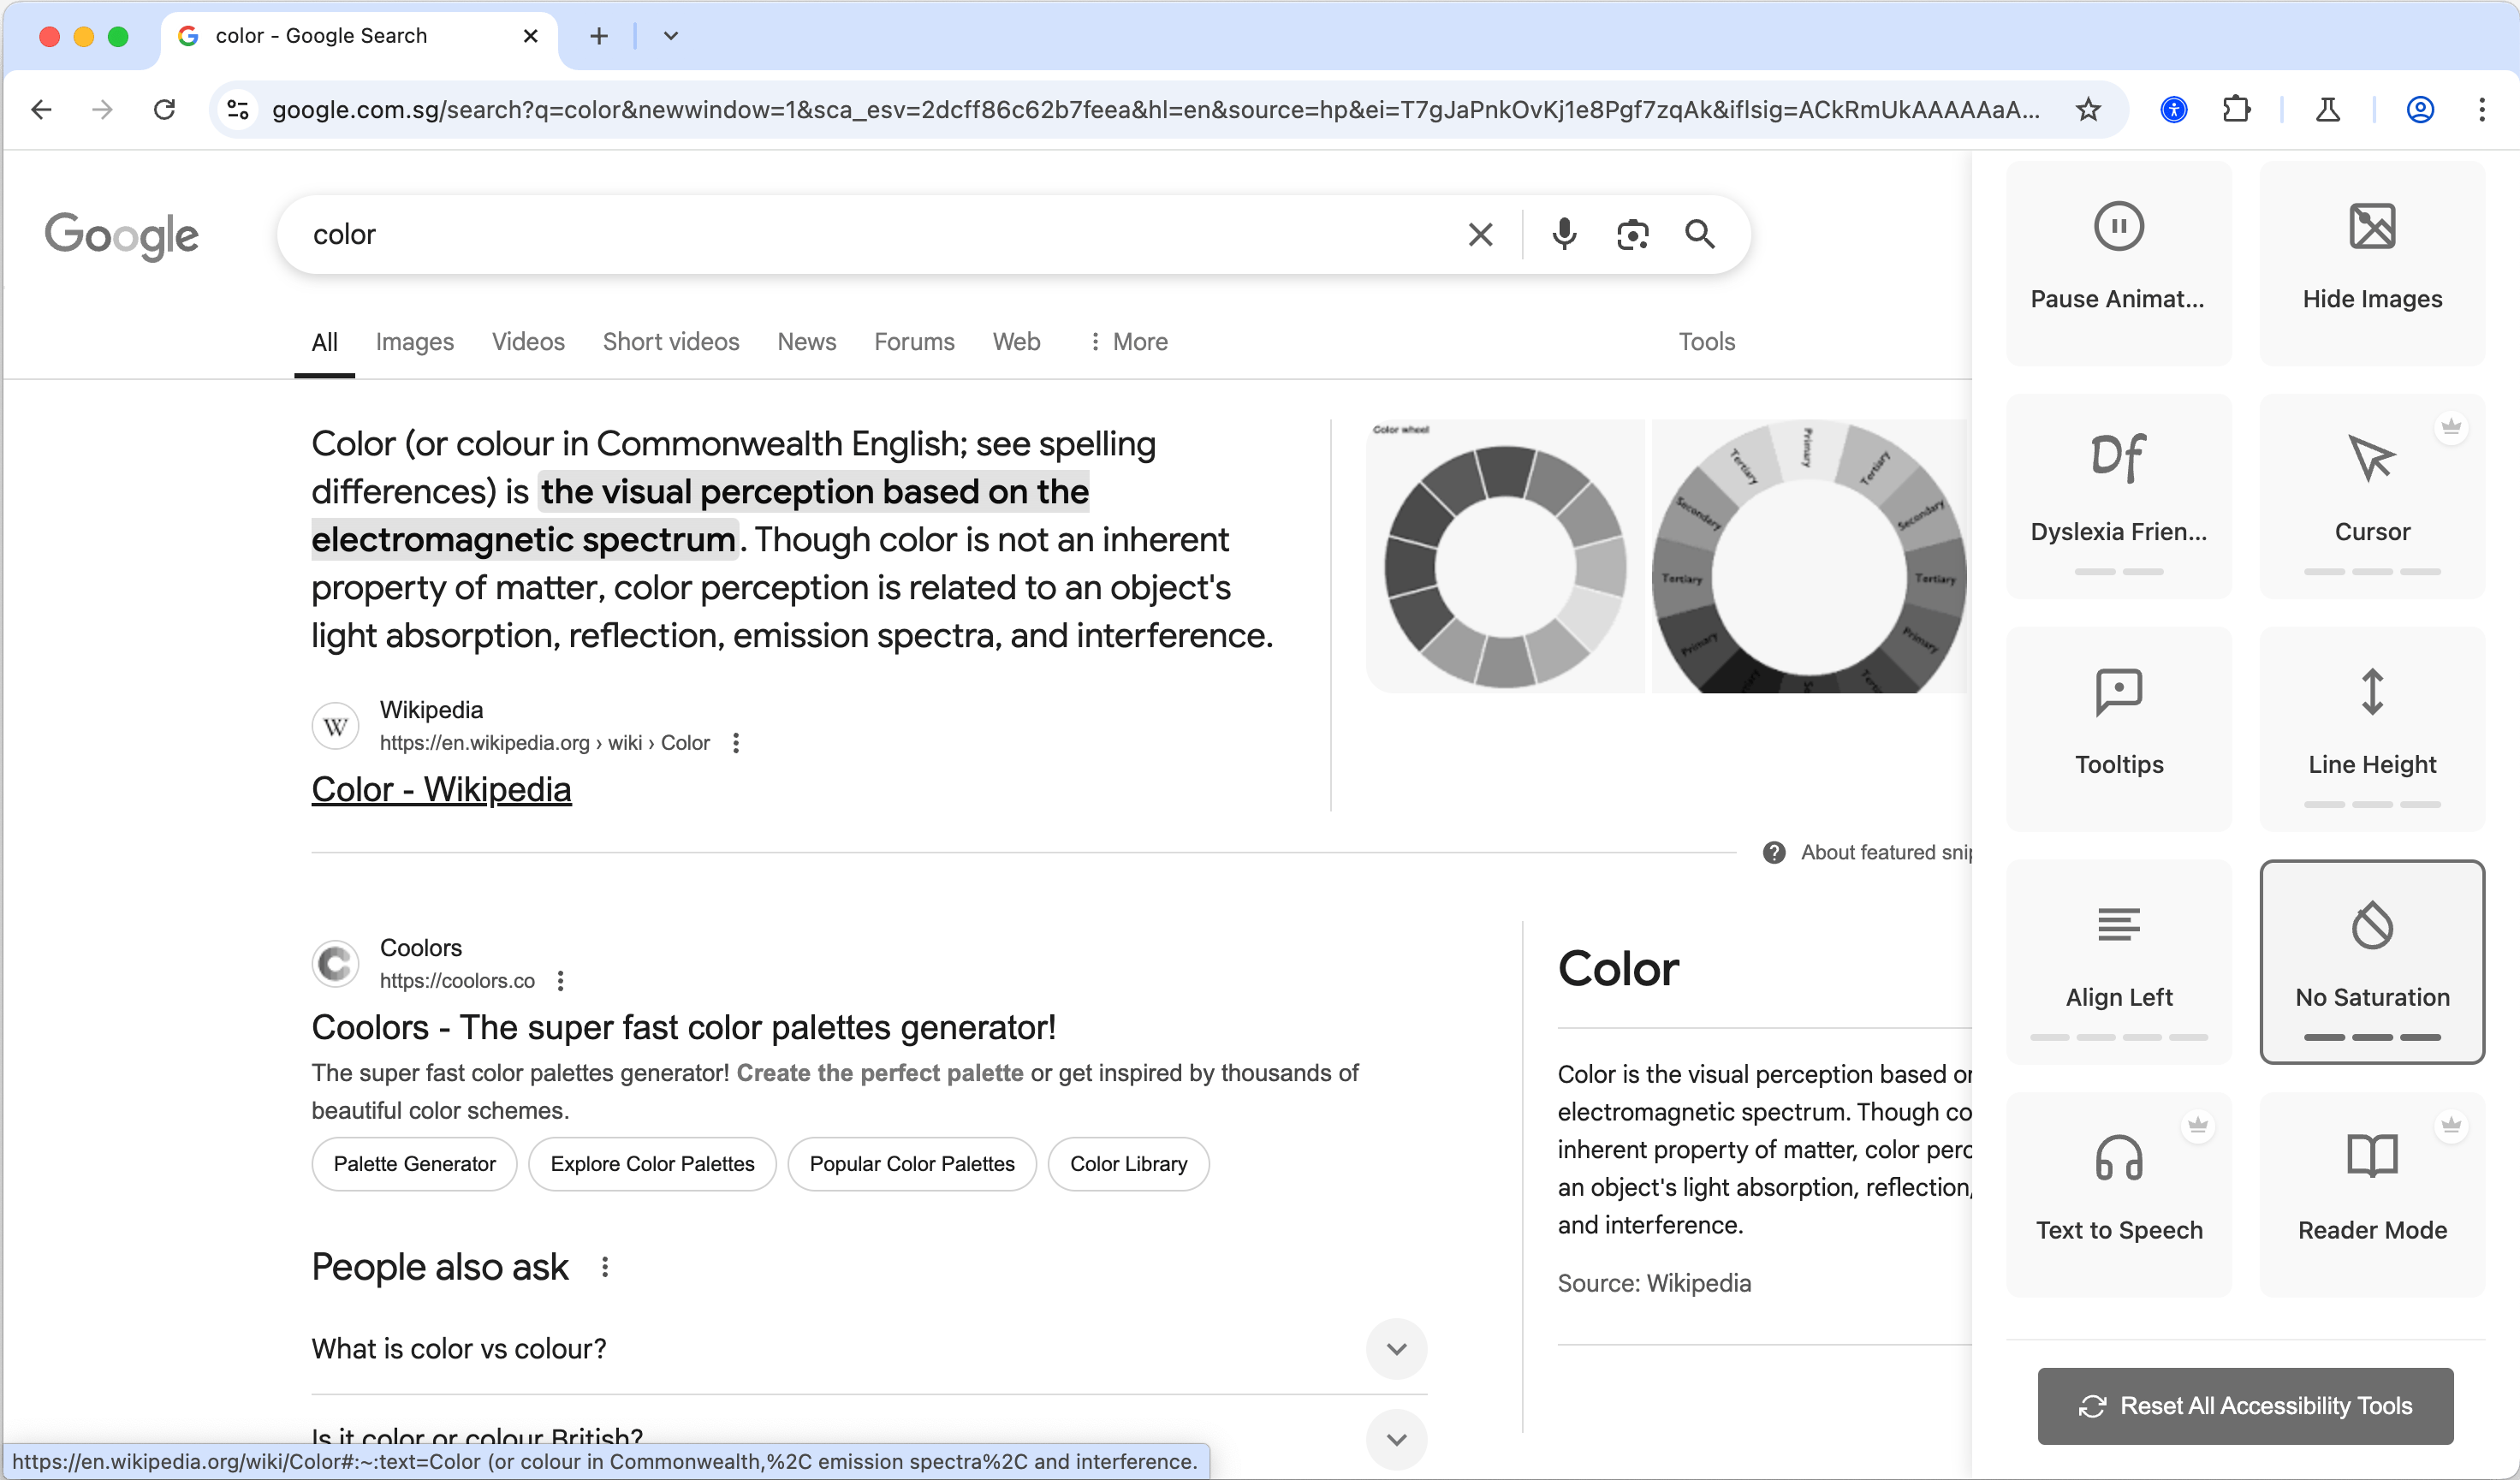Toggle the Align Left tool
Viewport: 2520px width, 1480px height.
click(x=2118, y=962)
